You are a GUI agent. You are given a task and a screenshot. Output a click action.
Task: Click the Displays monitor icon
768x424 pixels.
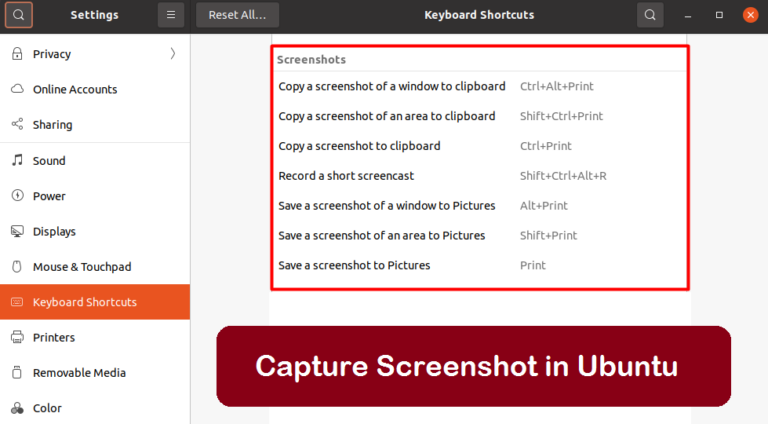click(17, 231)
